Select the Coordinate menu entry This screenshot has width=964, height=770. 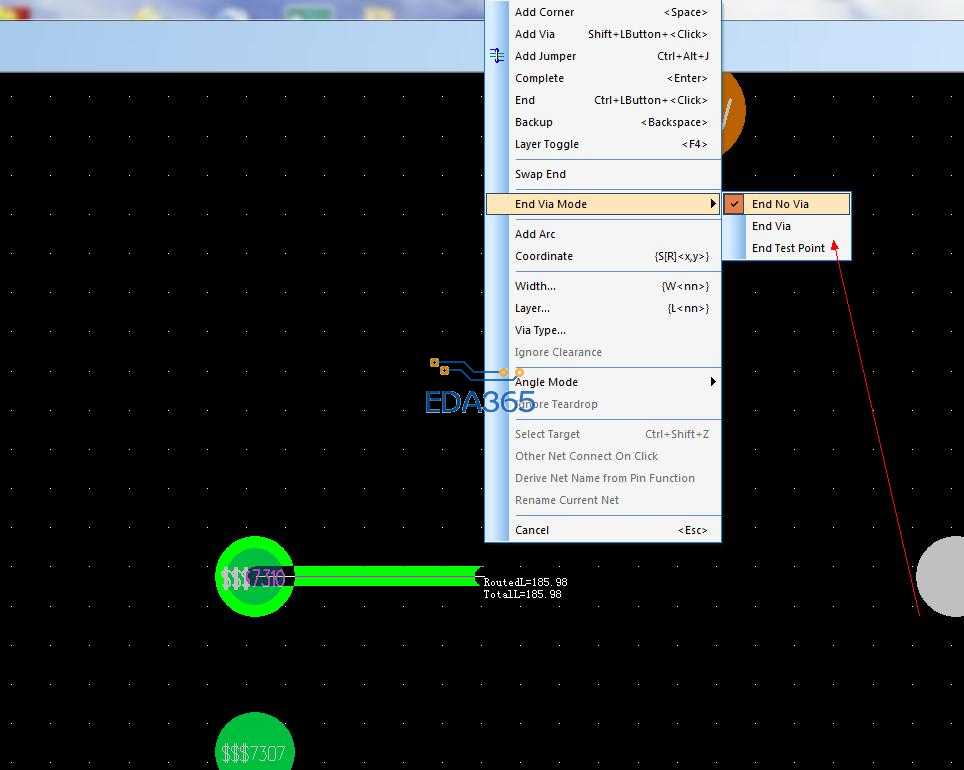[x=602, y=256]
